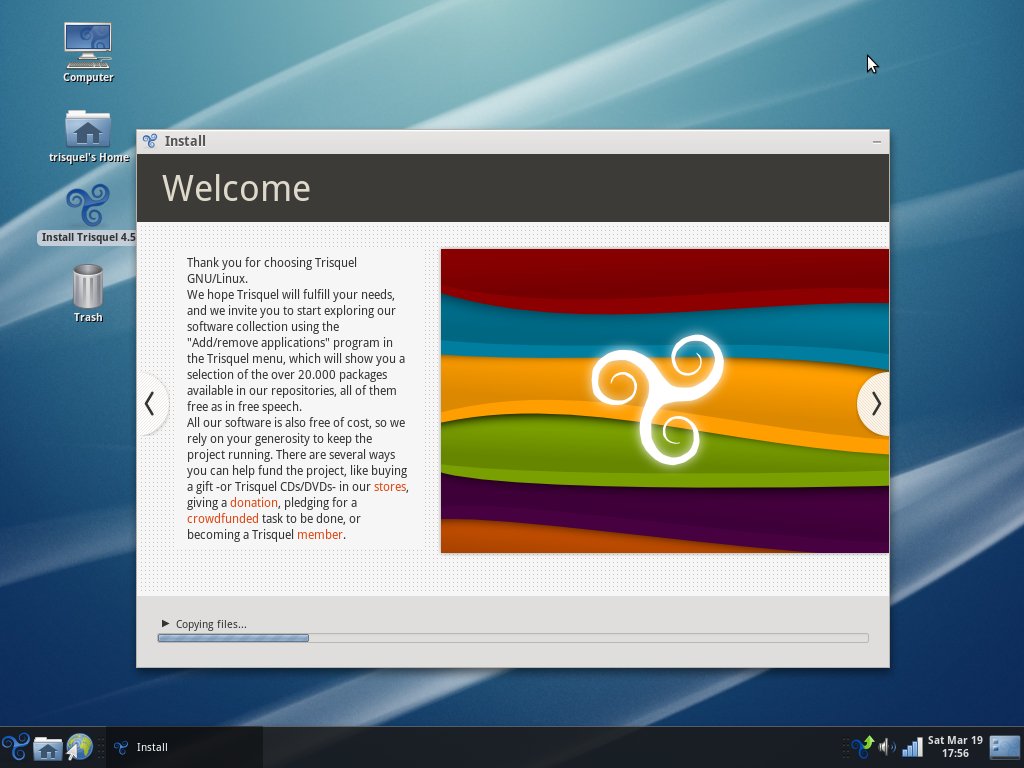Follow the donation link
The width and height of the screenshot is (1024, 768).
pos(253,503)
